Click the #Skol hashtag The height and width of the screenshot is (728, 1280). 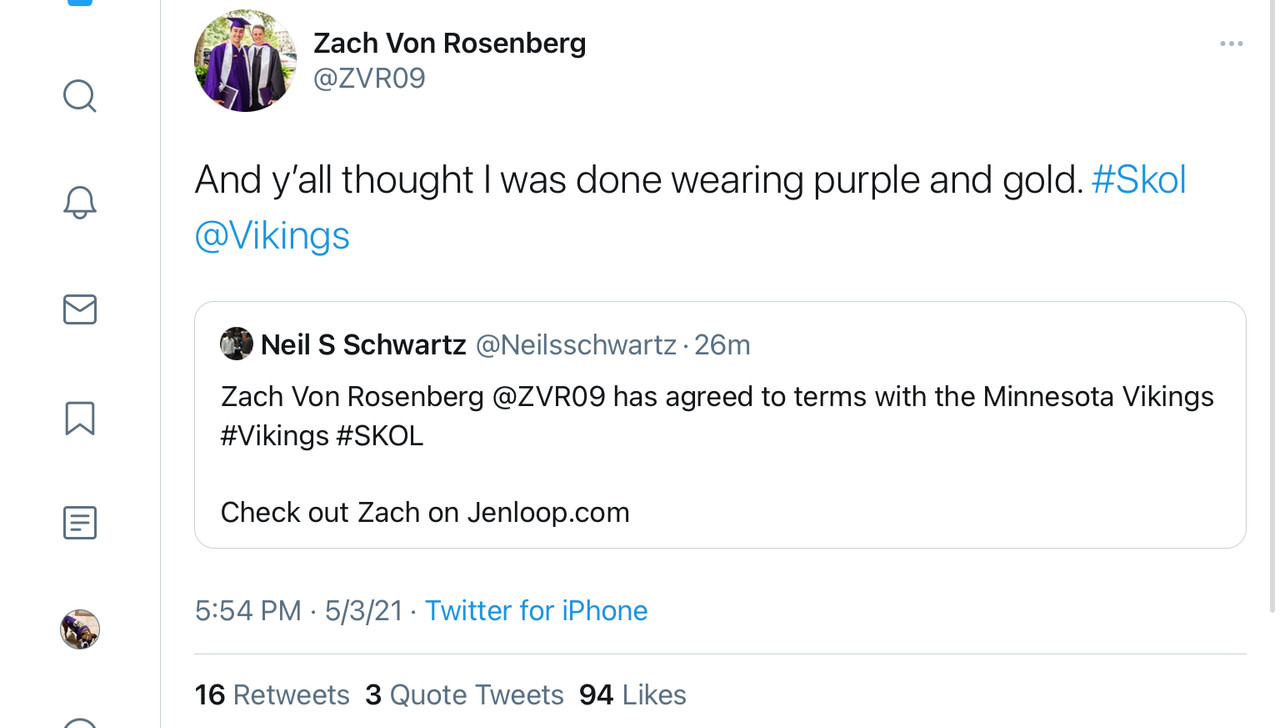(x=1138, y=180)
